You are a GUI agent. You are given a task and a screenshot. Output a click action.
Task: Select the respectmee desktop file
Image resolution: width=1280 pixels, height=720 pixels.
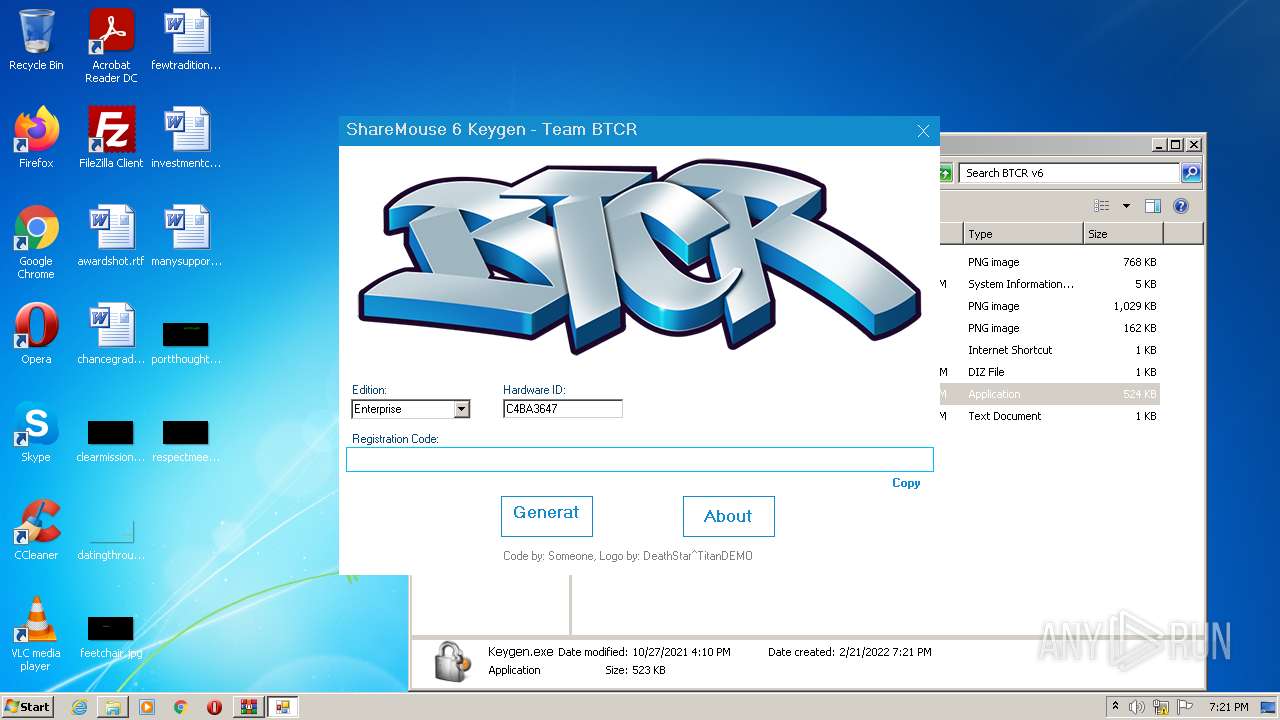point(186,441)
